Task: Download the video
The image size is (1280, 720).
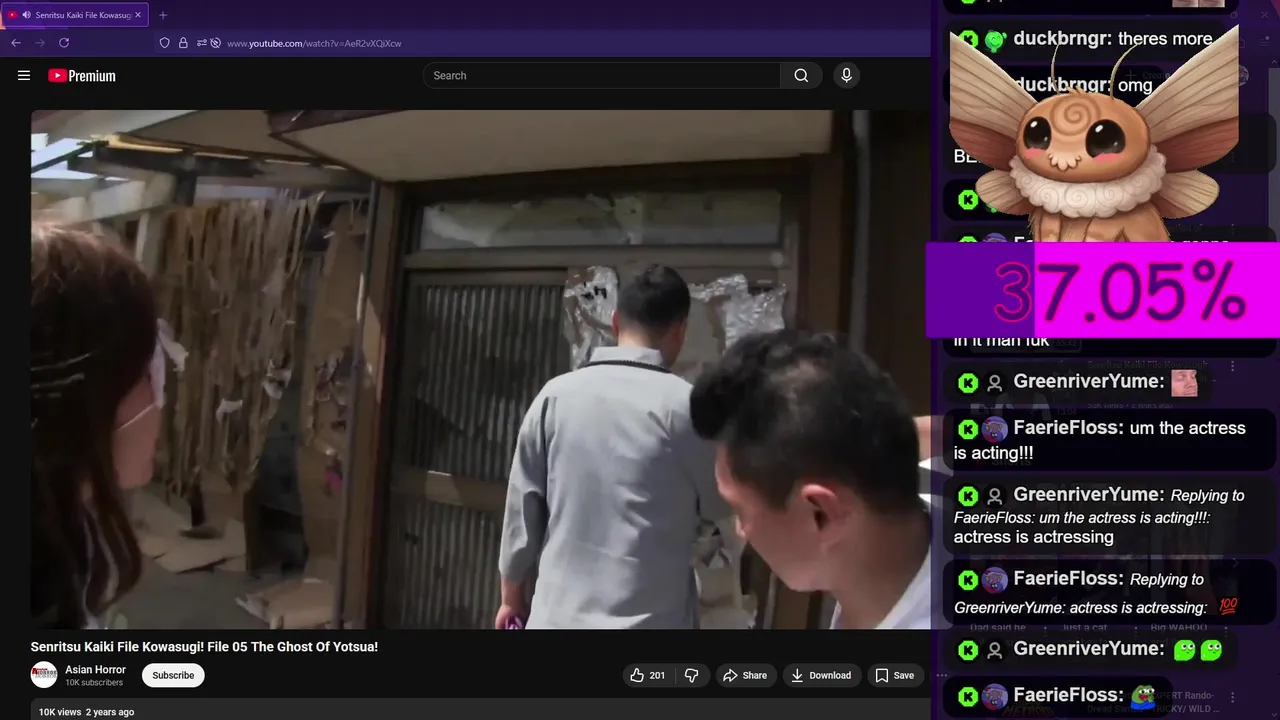Action: pos(821,675)
